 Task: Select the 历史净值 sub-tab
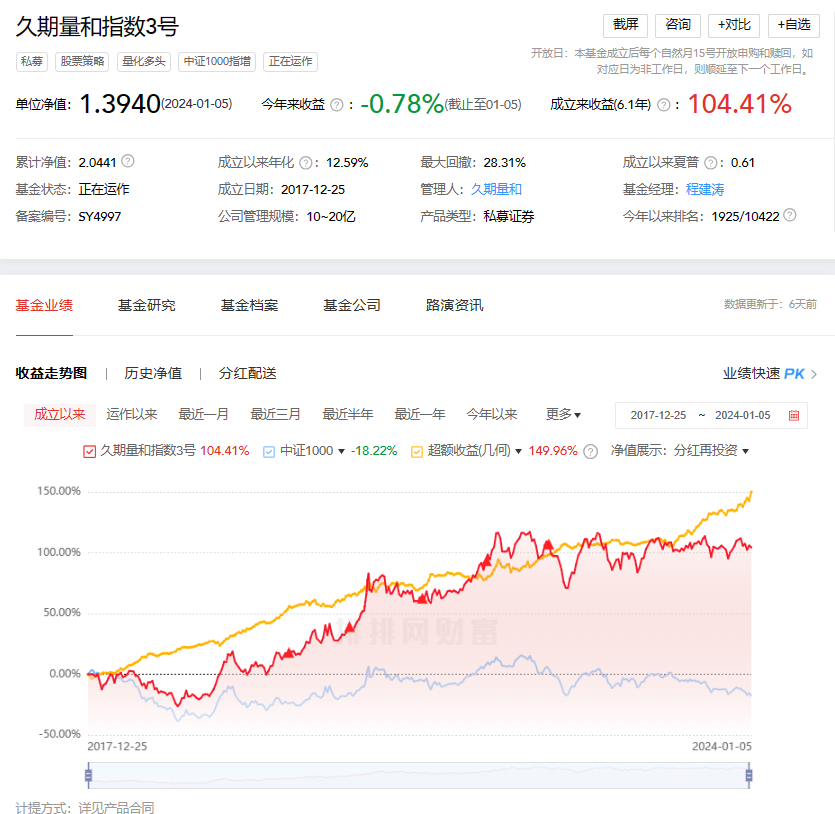coord(153,373)
